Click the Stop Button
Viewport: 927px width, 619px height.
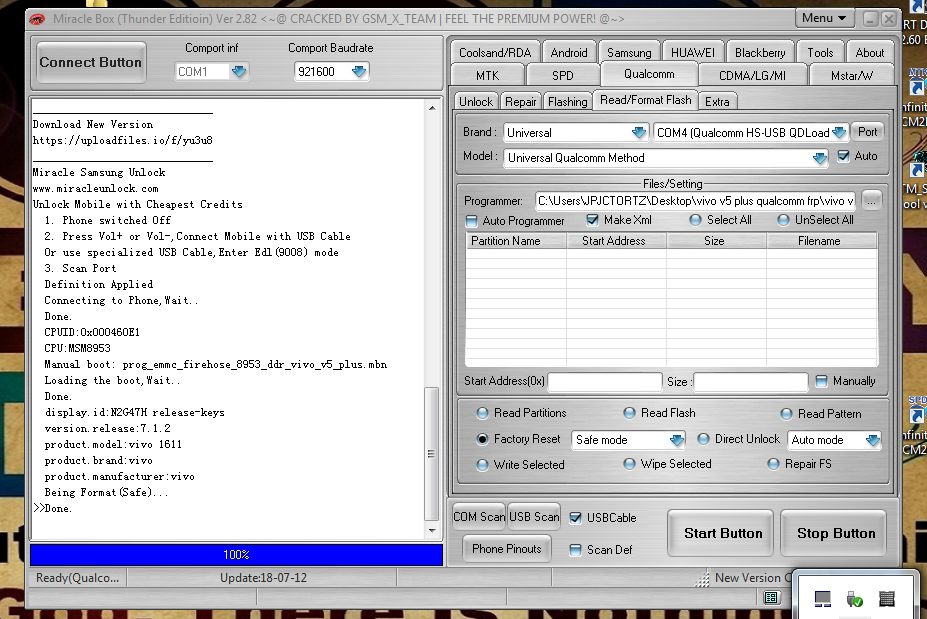(x=834, y=533)
